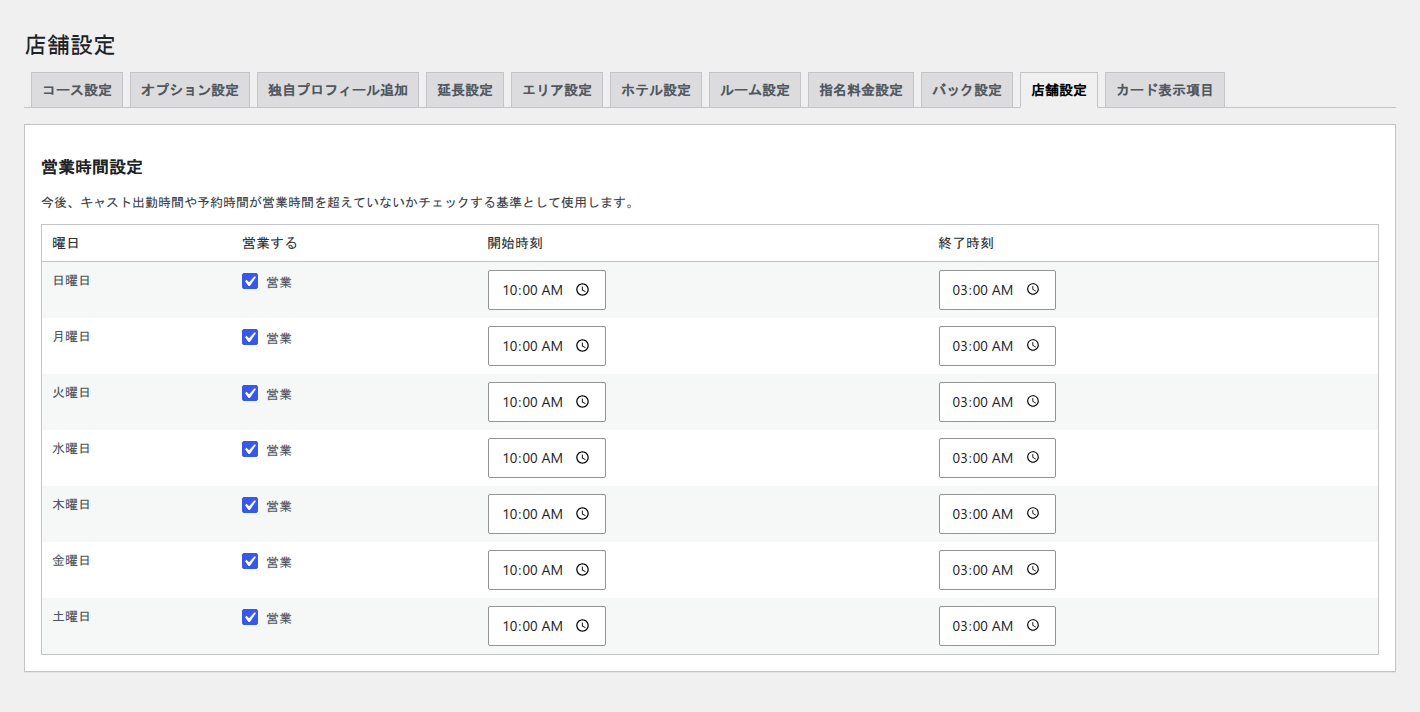The height and width of the screenshot is (712, 1420).
Task: Uncheck 営業 checkbox for 金曜日
Action: 250,561
